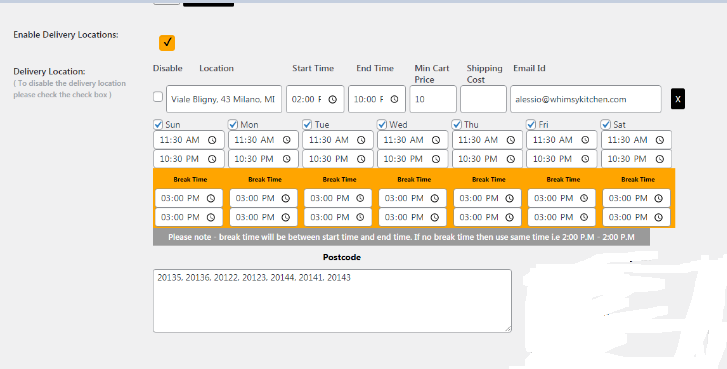727x369 pixels.
Task: Click Thu first break time 03:00 PM field
Action: point(487,198)
